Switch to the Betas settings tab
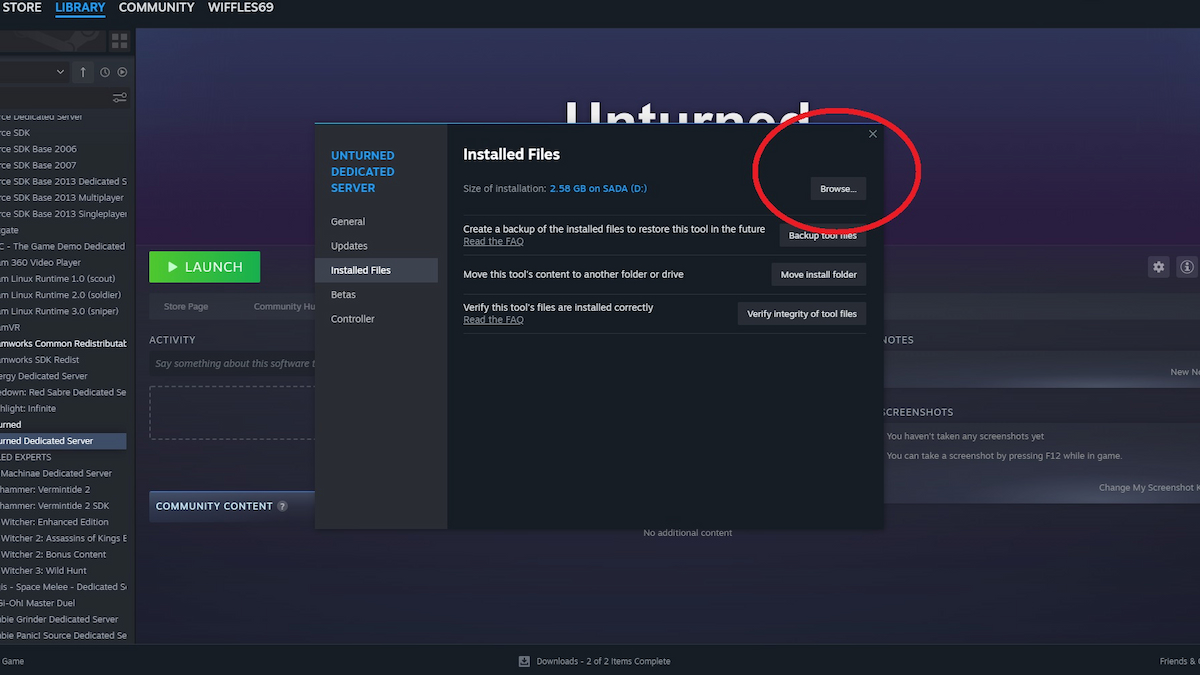This screenshot has height=675, width=1200. coord(343,295)
